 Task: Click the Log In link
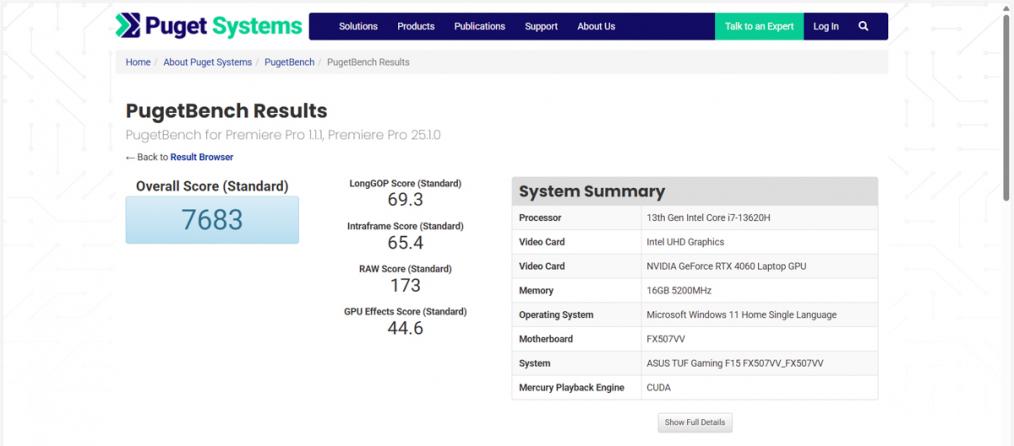pos(826,27)
